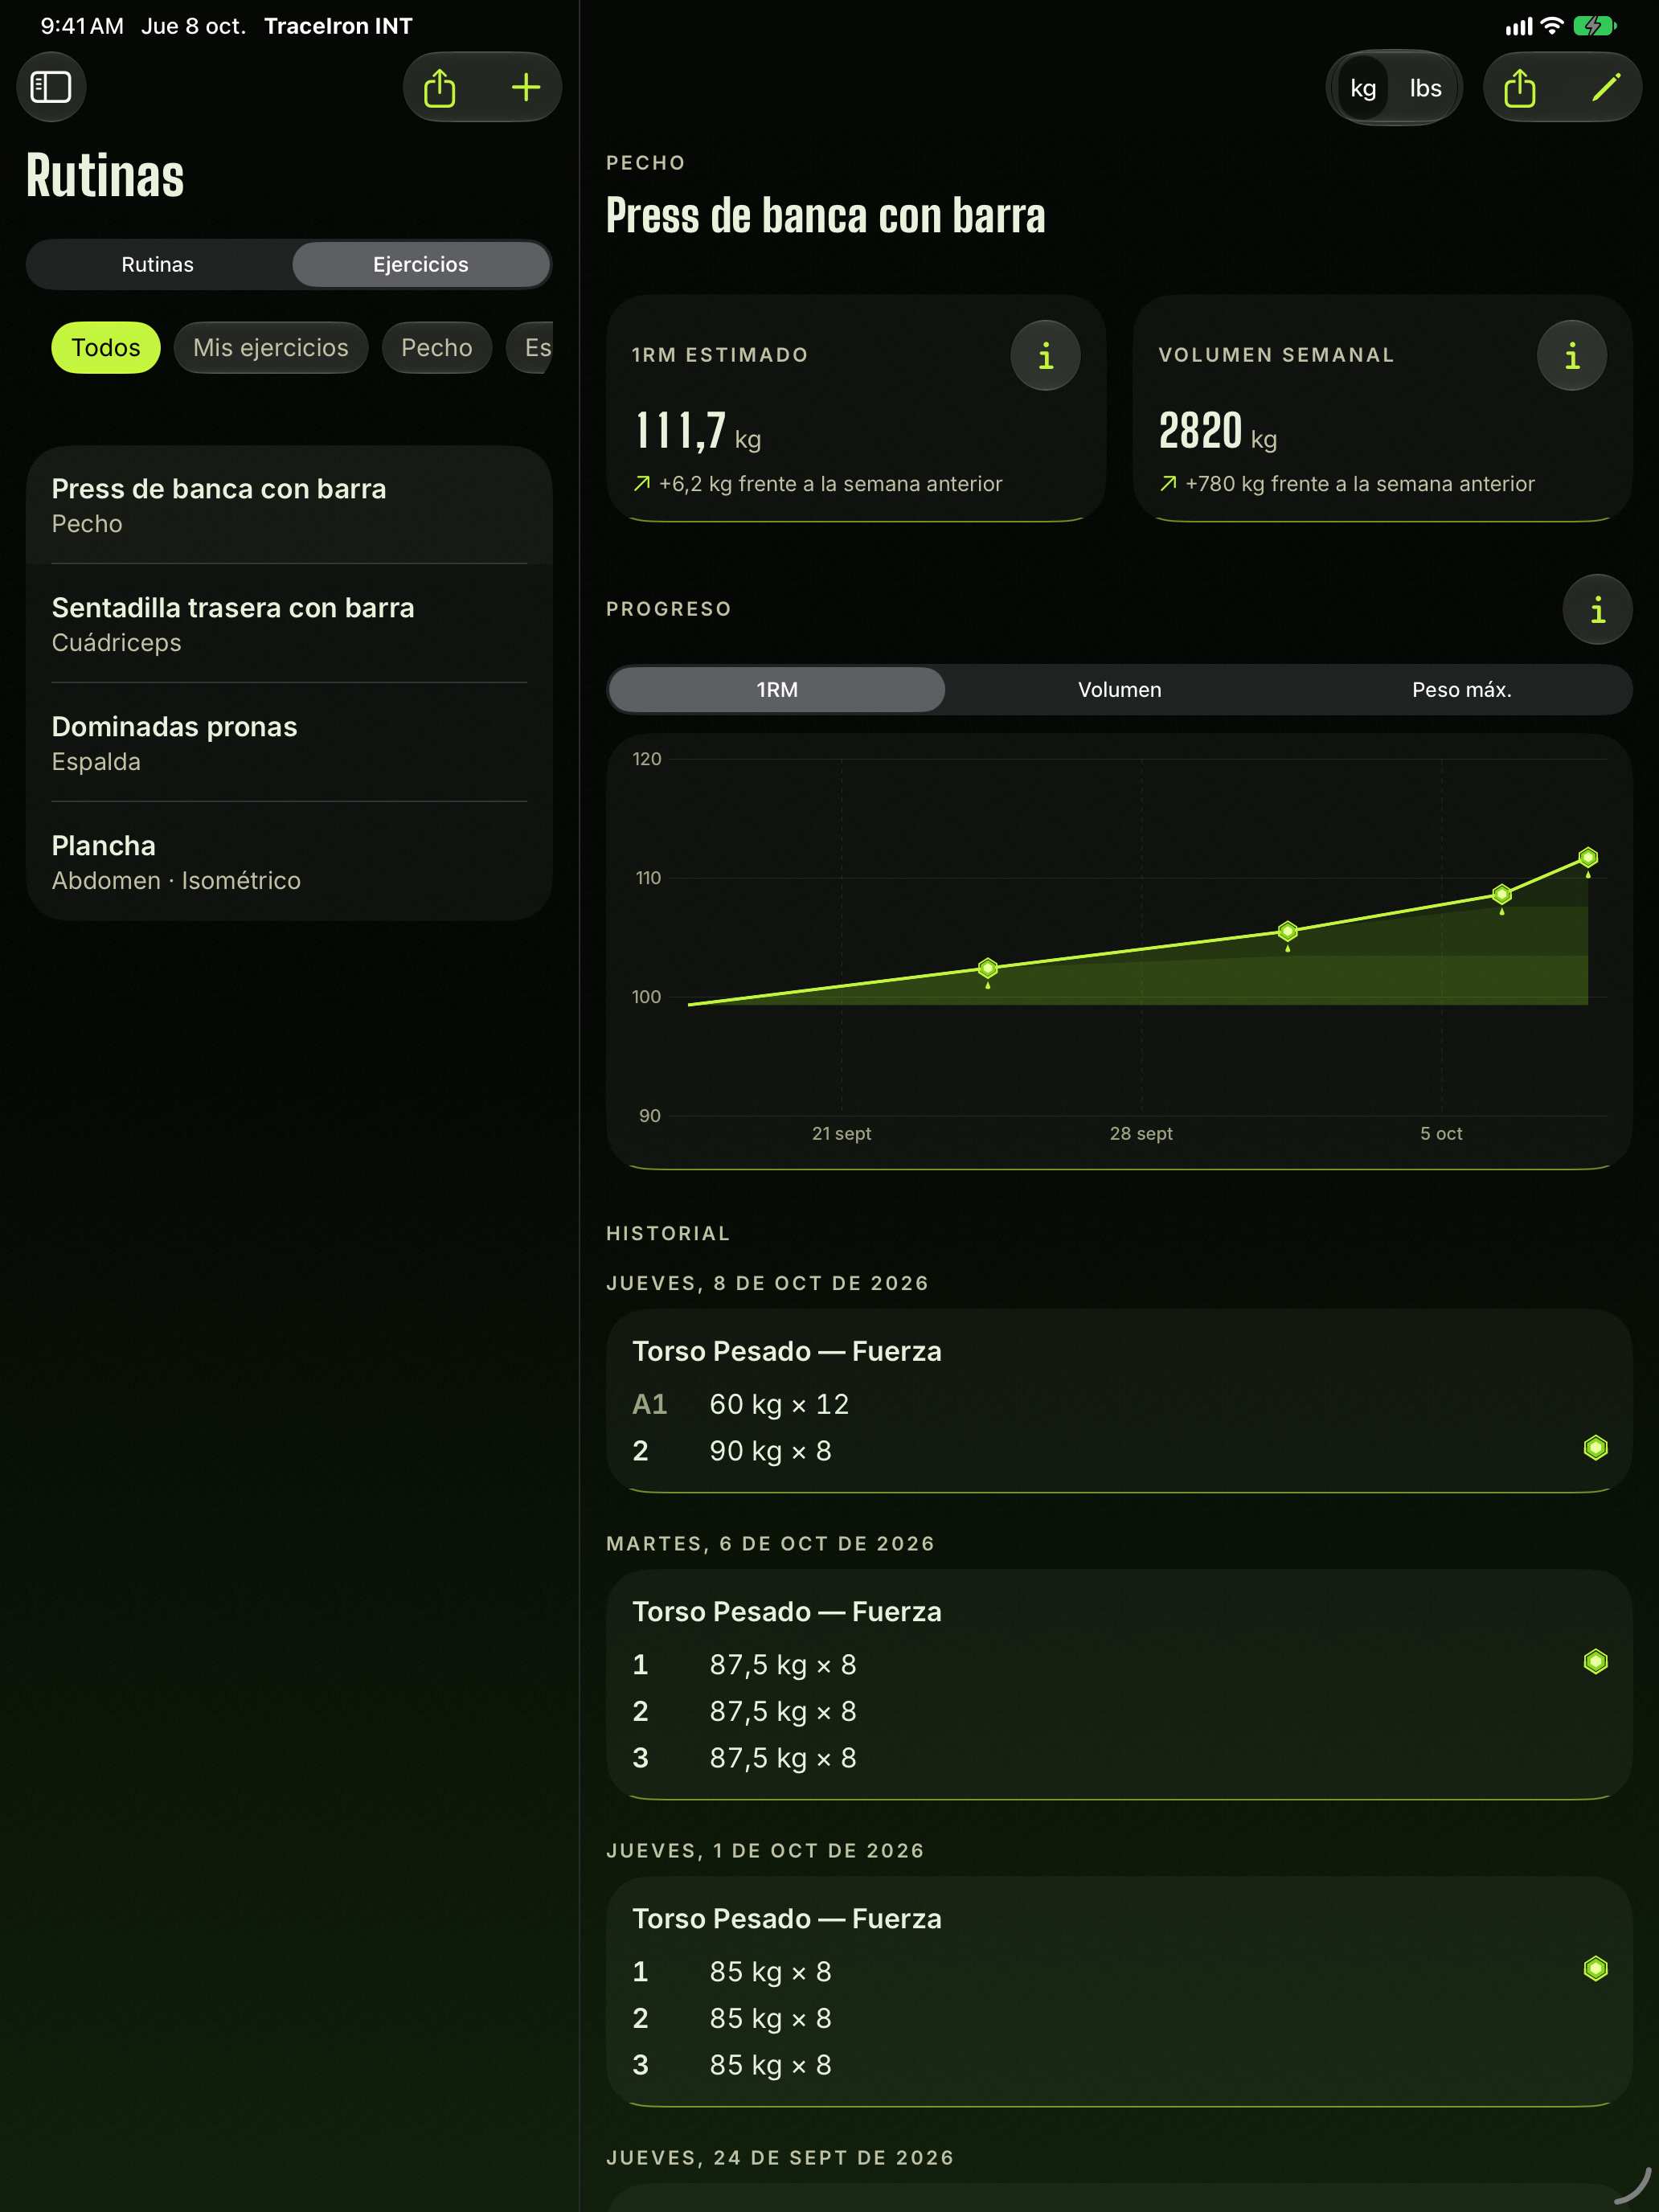Select the latest chart data point
Viewport: 1659px width, 2212px height.
[1587, 858]
